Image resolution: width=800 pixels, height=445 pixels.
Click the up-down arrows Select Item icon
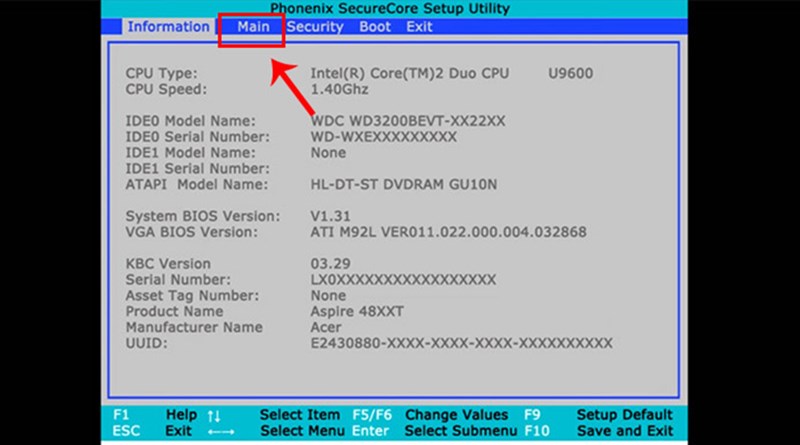coord(214,416)
